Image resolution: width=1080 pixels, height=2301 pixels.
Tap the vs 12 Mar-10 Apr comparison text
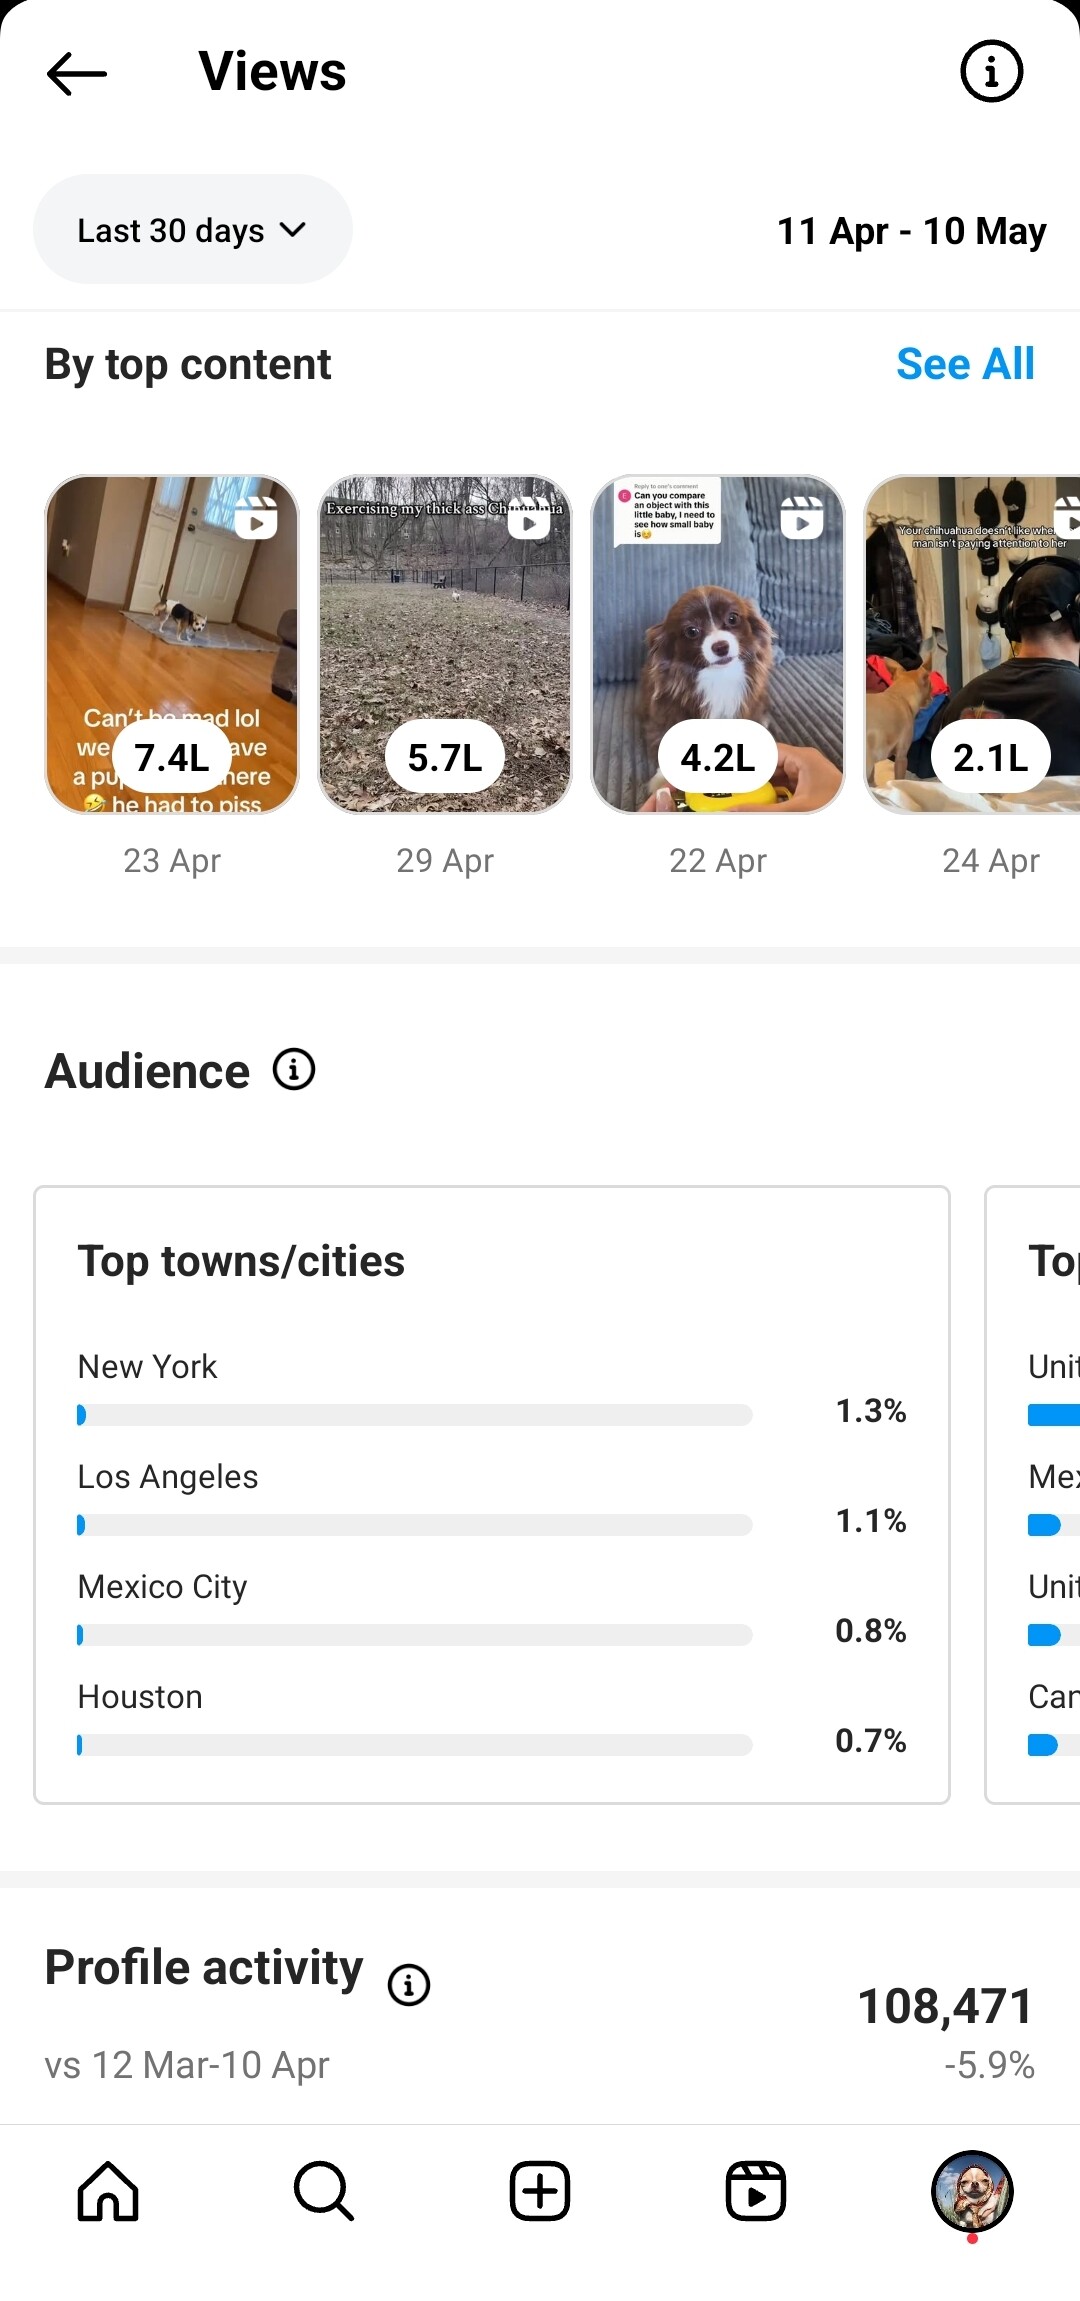click(187, 2065)
